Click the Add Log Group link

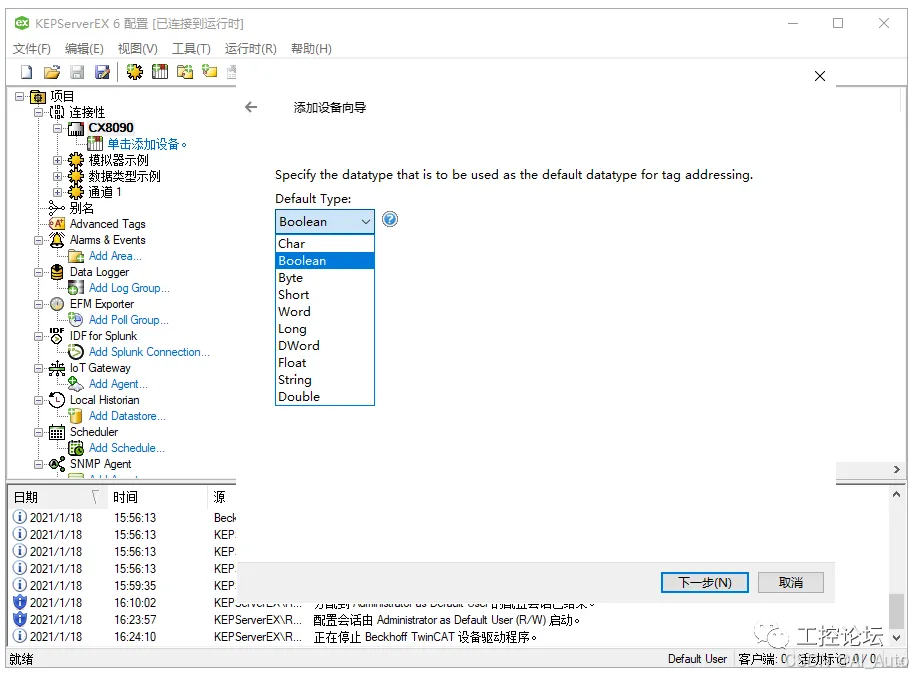coord(129,288)
